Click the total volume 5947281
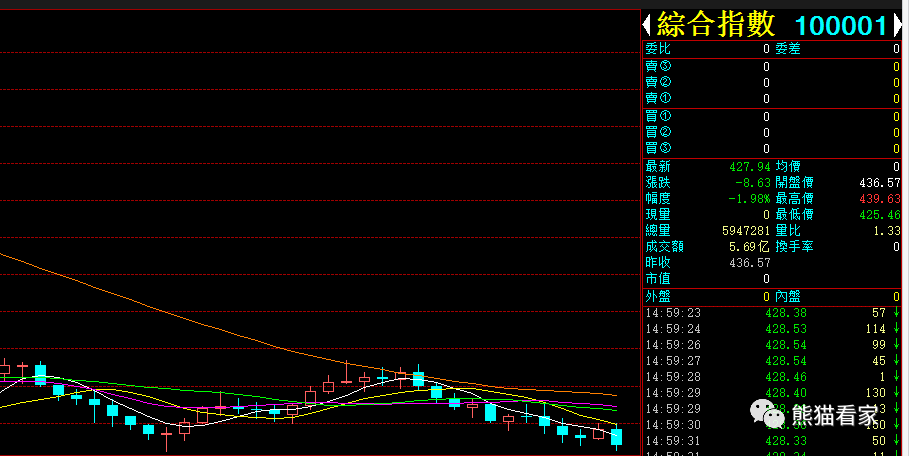 746,231
